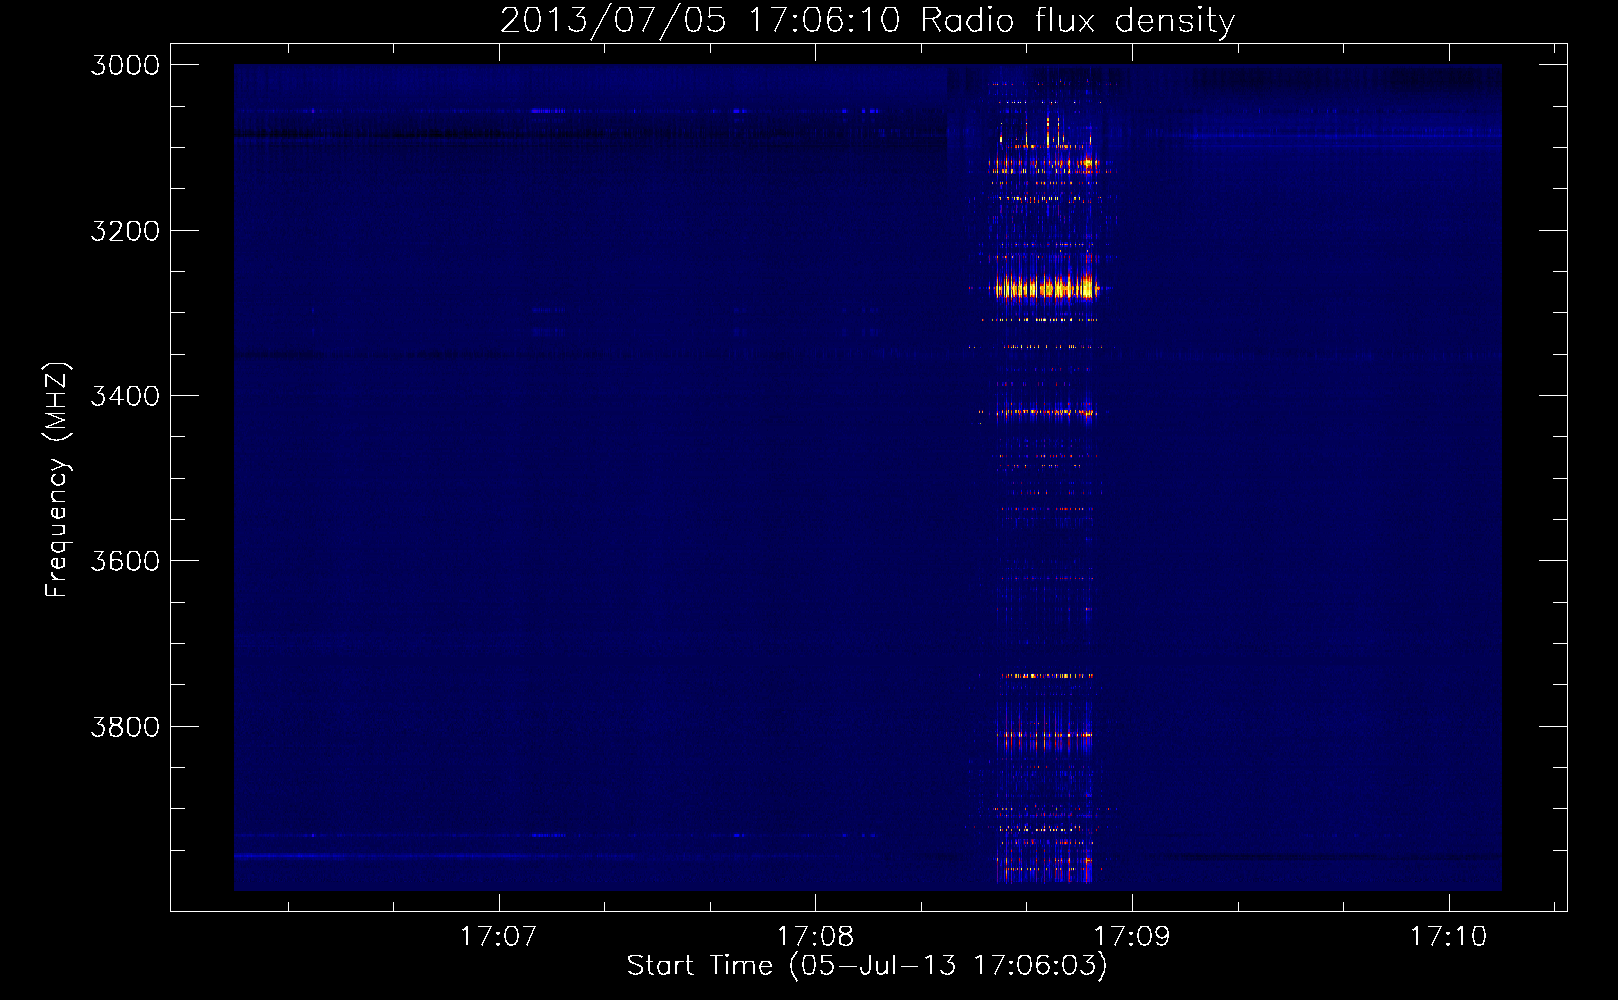Click the 17:07 time axis label
Viewport: 1618px width, 1000px height.
pyautogui.click(x=498, y=937)
